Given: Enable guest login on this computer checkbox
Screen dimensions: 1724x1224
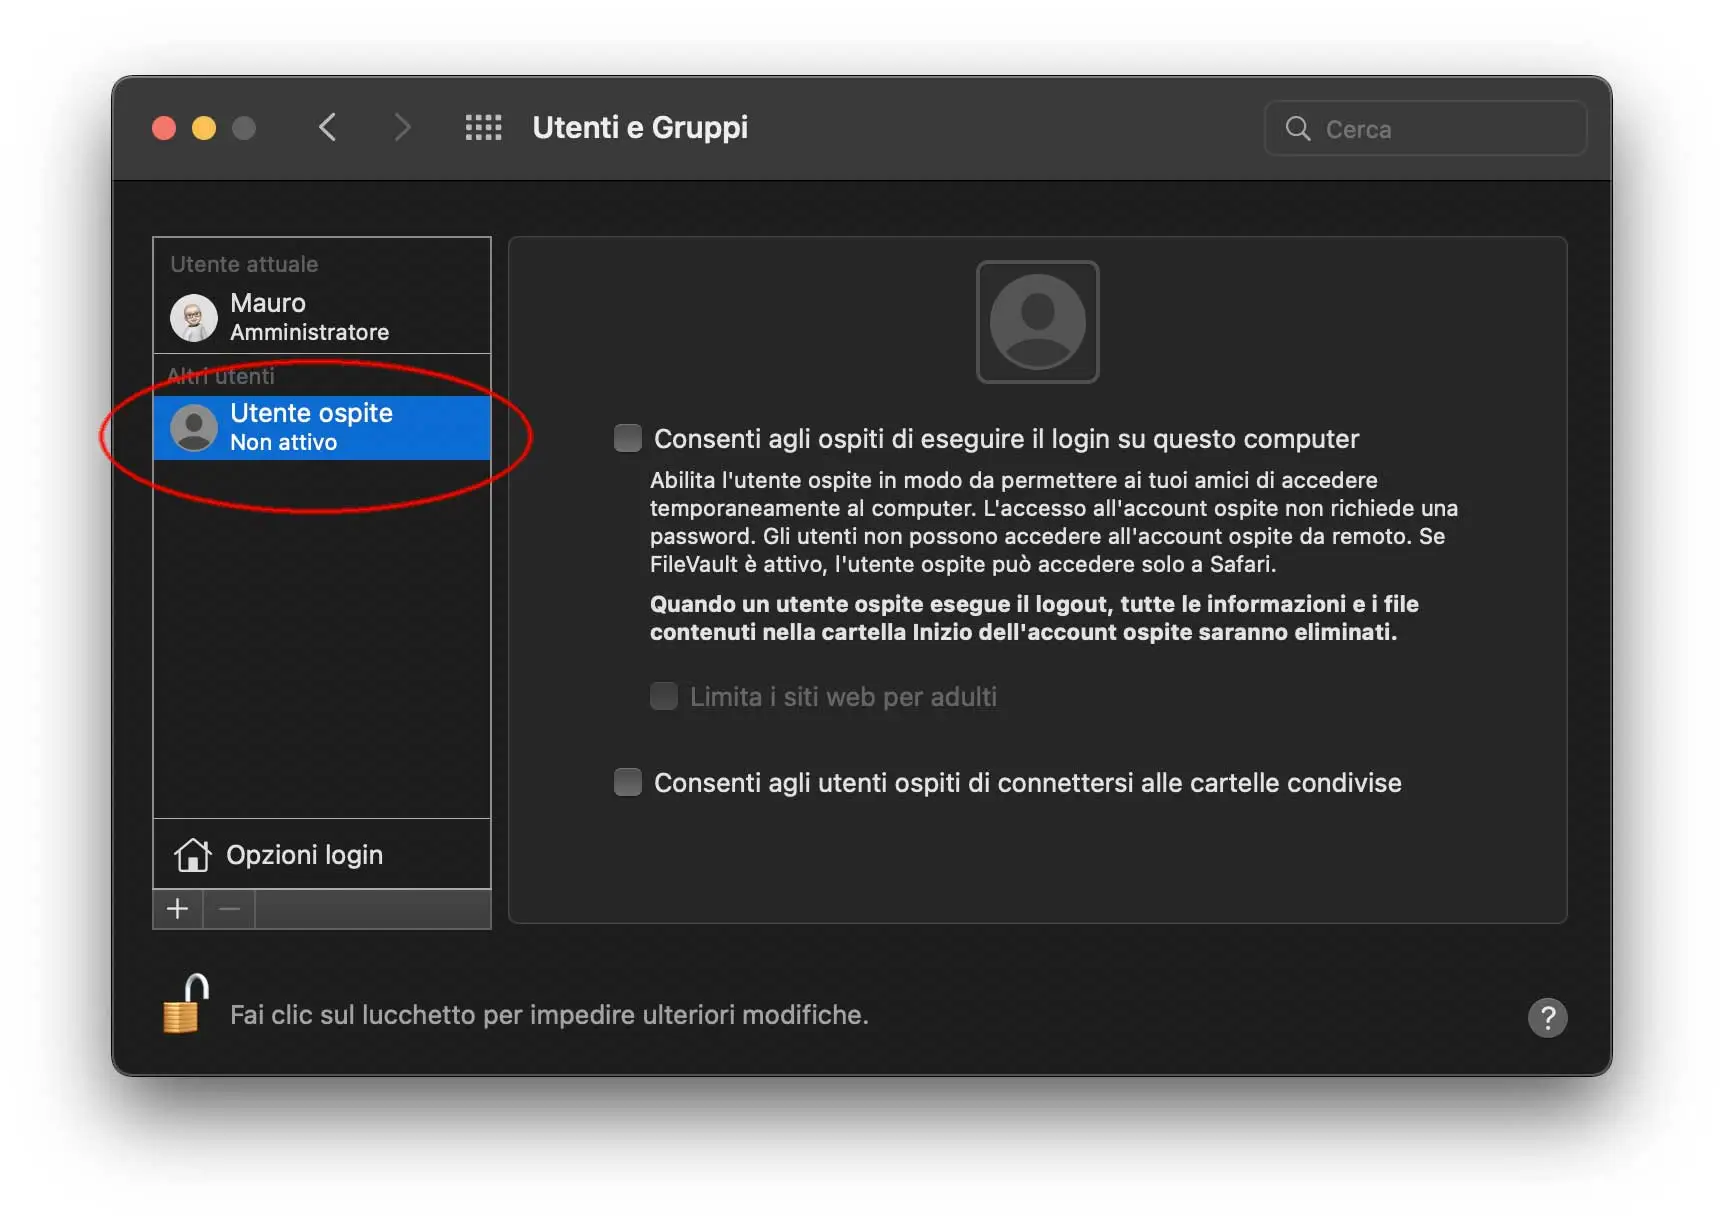Looking at the screenshot, I should (x=627, y=437).
